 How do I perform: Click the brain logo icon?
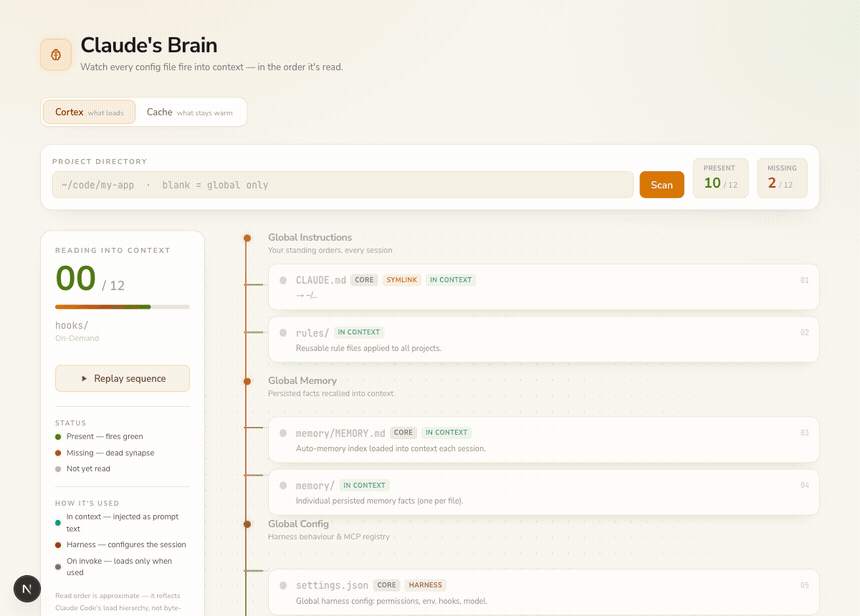tap(55, 54)
